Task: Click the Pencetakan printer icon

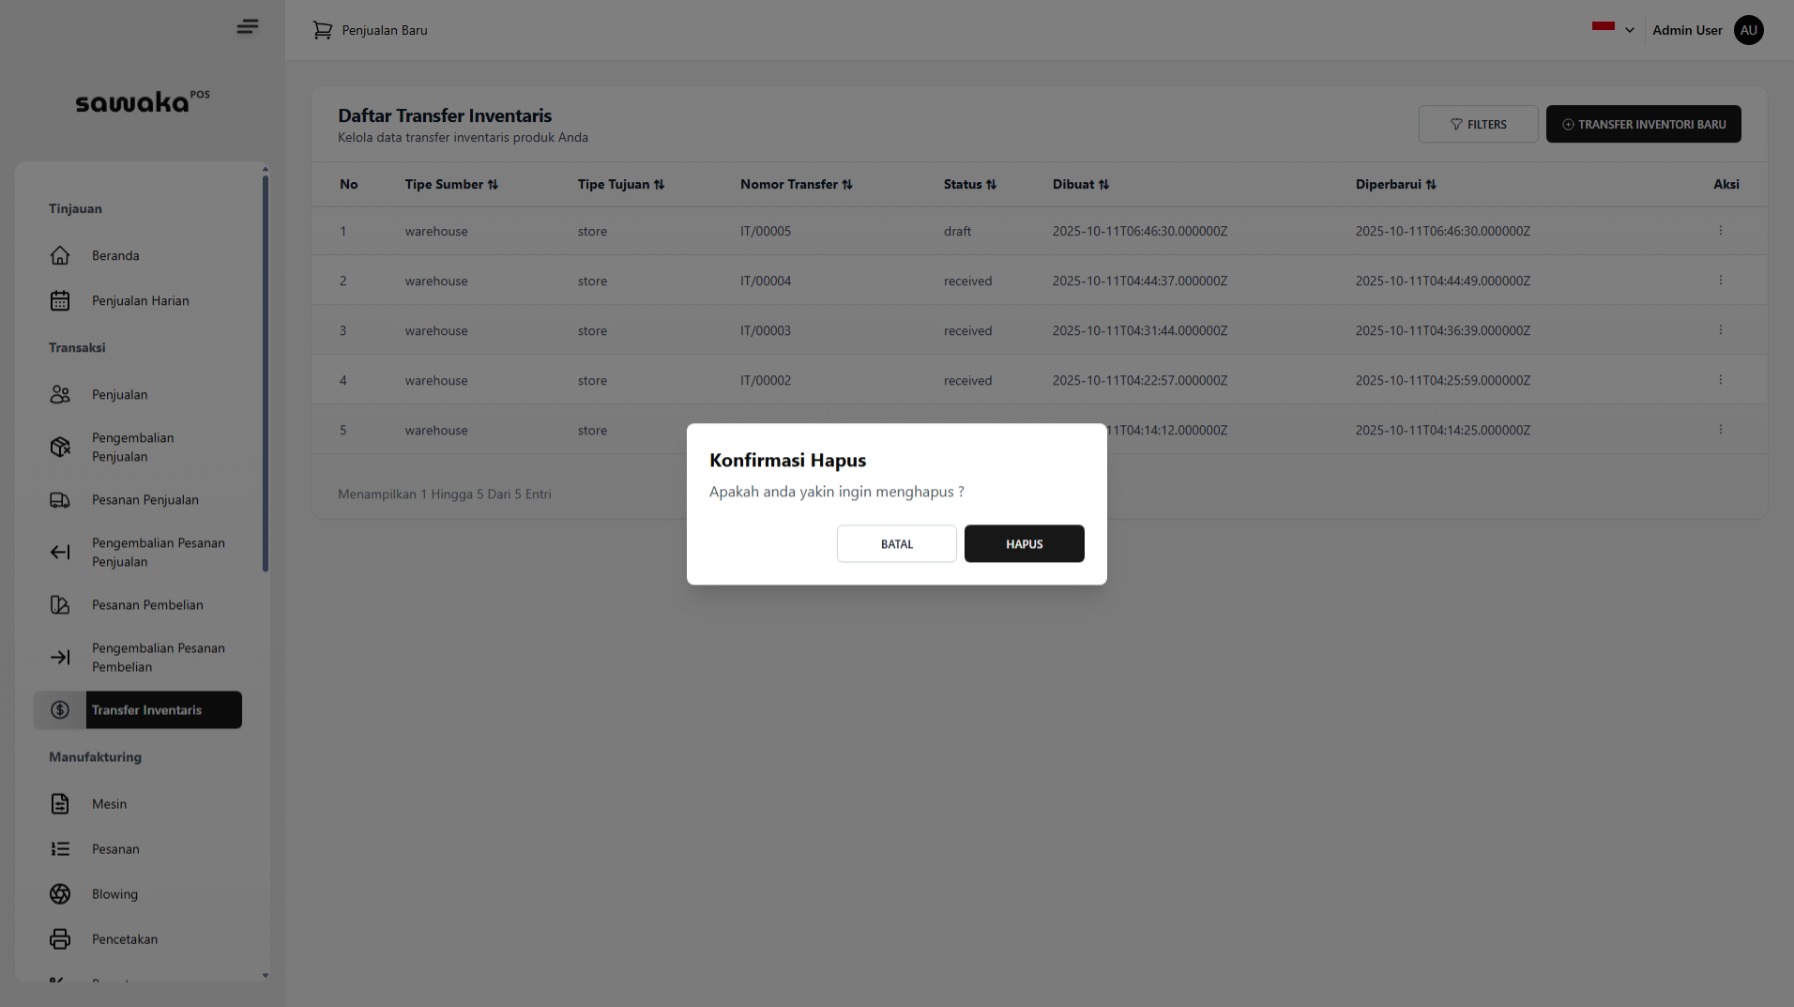Action: 60,939
